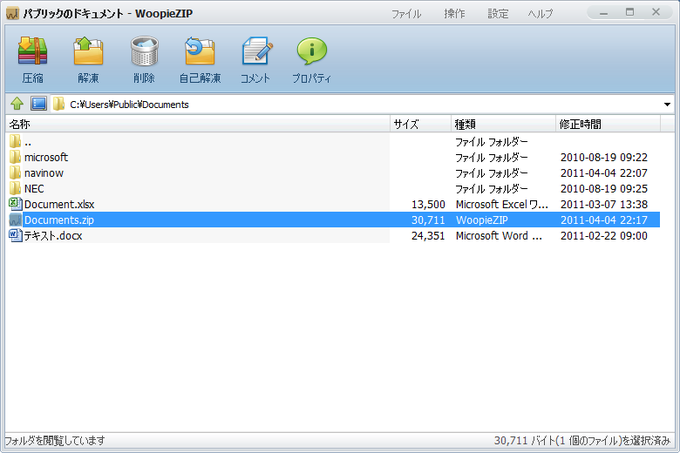Maximize the WoopieZIP window
The height and width of the screenshot is (453, 680).
[630, 13]
